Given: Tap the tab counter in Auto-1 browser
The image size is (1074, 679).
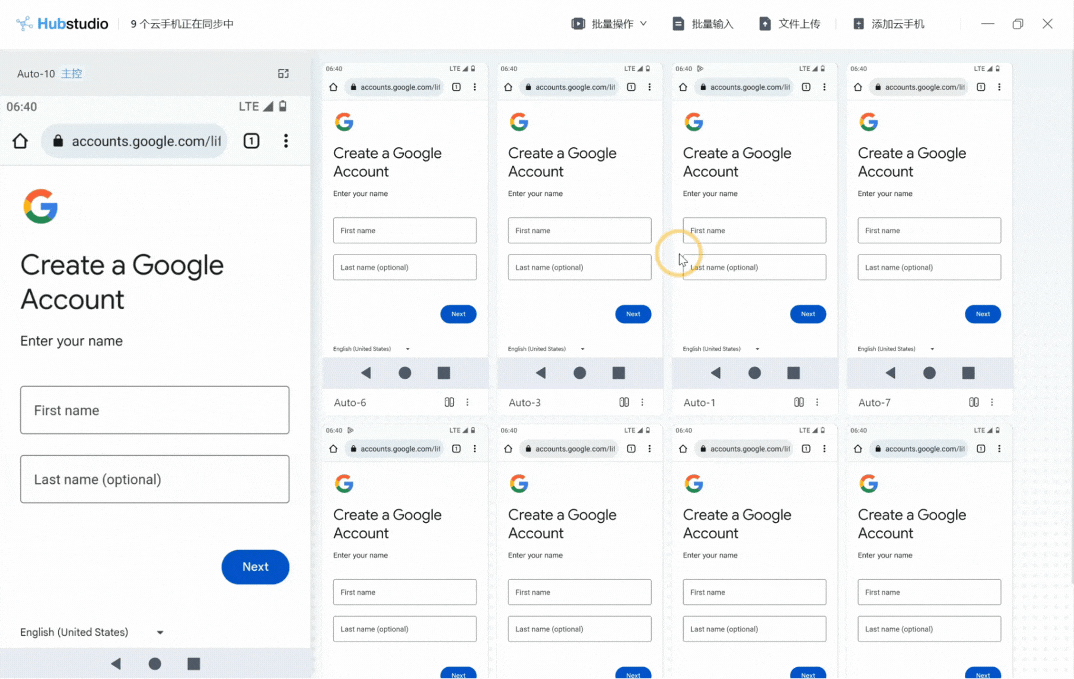Looking at the screenshot, I should (806, 87).
